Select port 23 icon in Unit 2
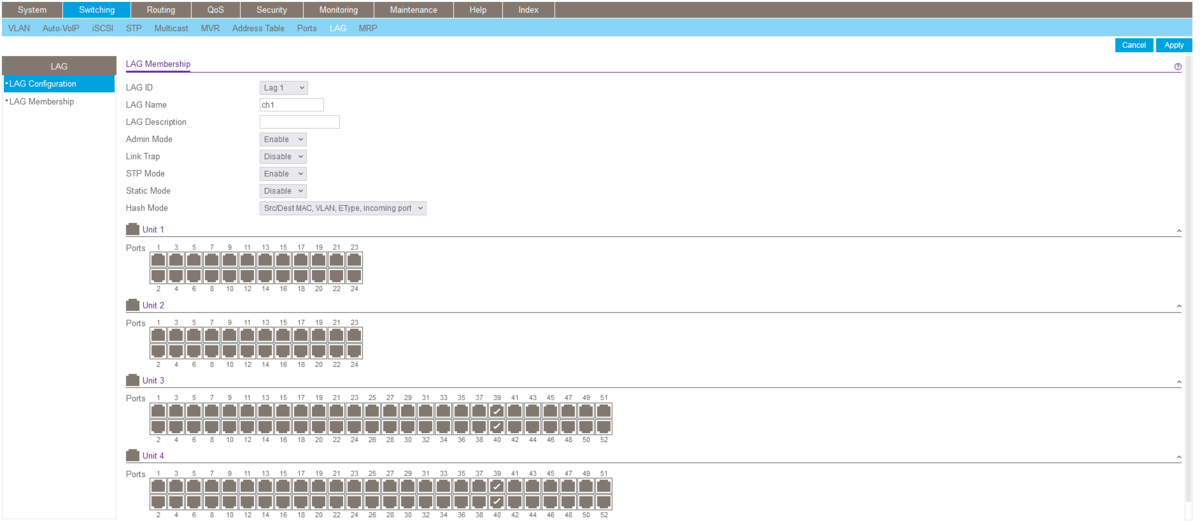The image size is (1200, 523). (354, 335)
